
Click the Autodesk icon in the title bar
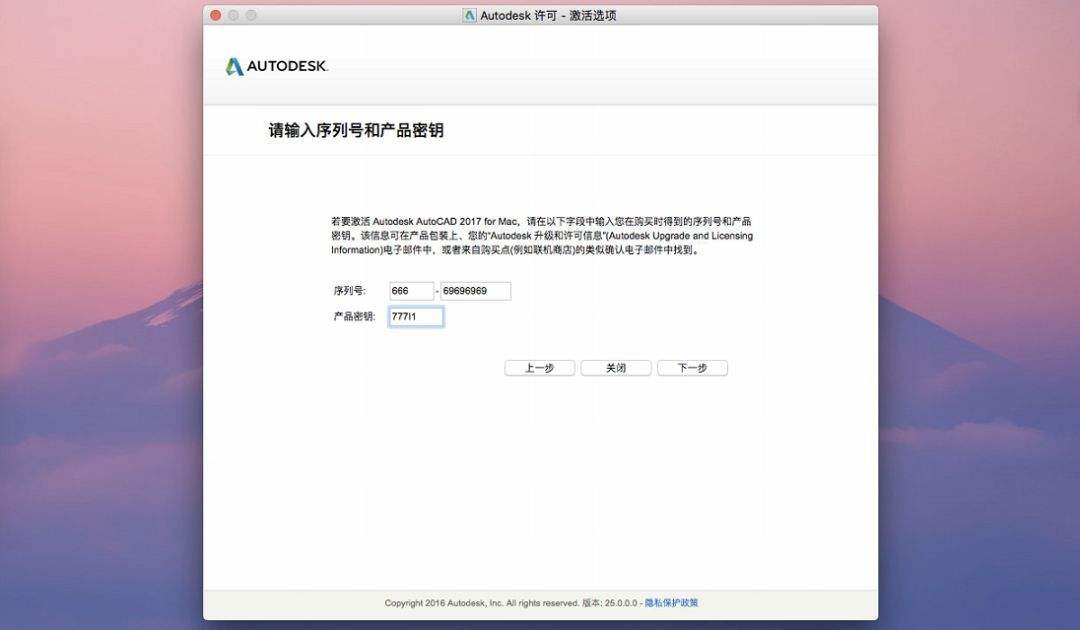pyautogui.click(x=470, y=15)
